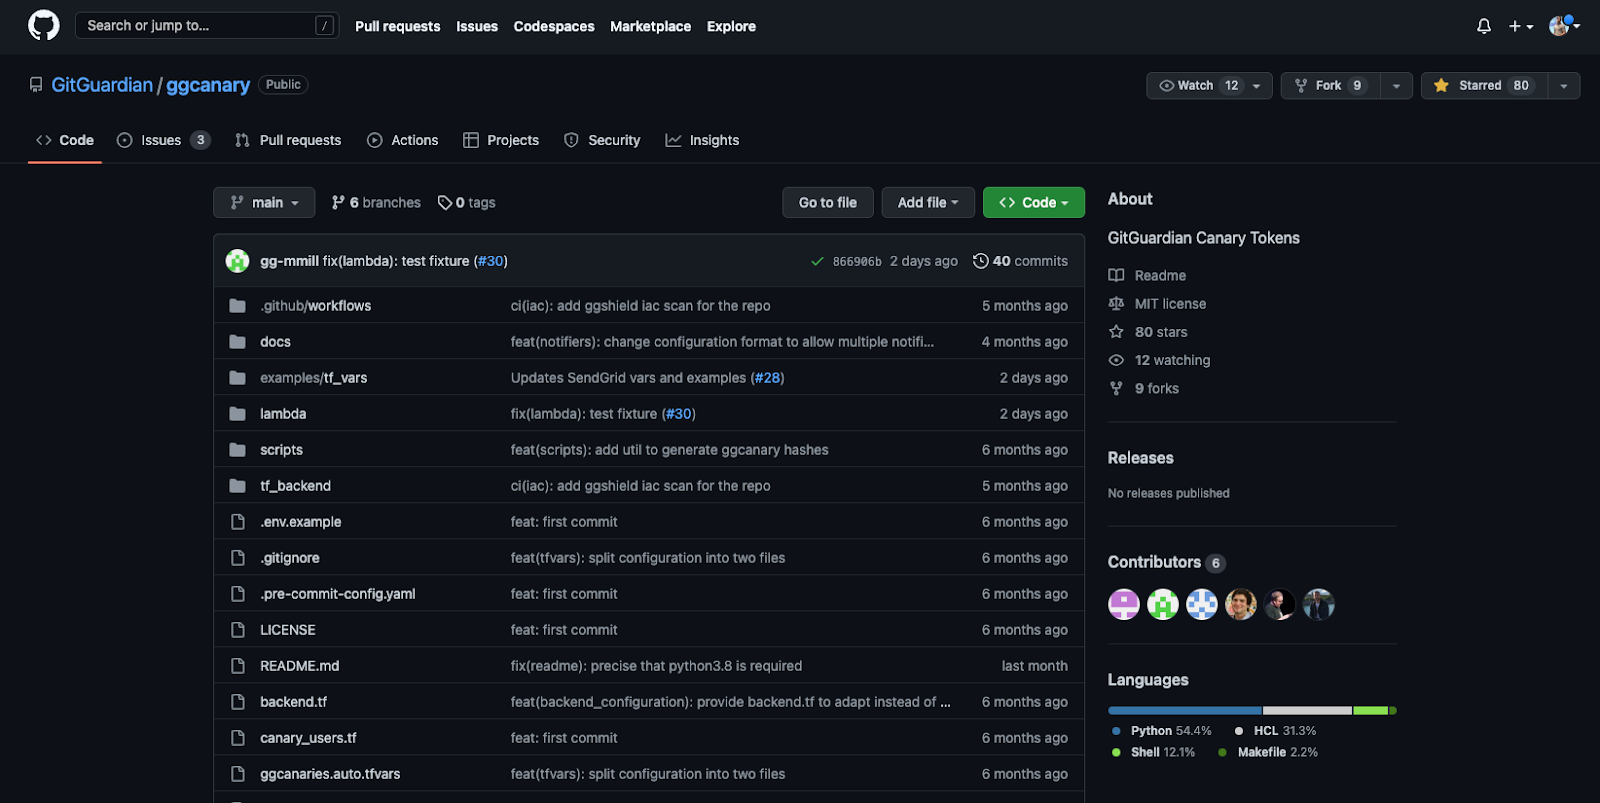The height and width of the screenshot is (803, 1600).
Task: Click the LICENSE file icon
Action: [x=238, y=630]
